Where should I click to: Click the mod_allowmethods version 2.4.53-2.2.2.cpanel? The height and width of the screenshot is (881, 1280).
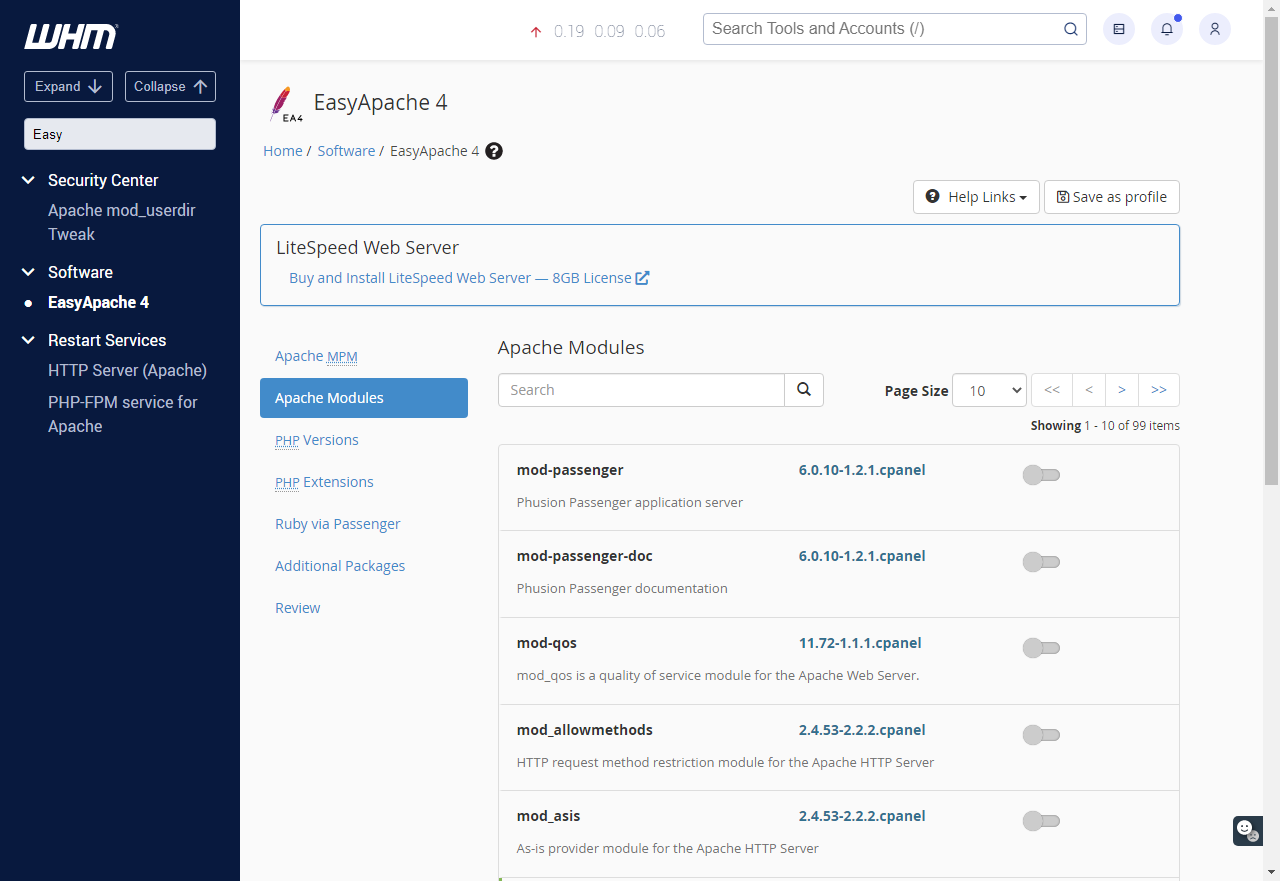pyautogui.click(x=862, y=730)
